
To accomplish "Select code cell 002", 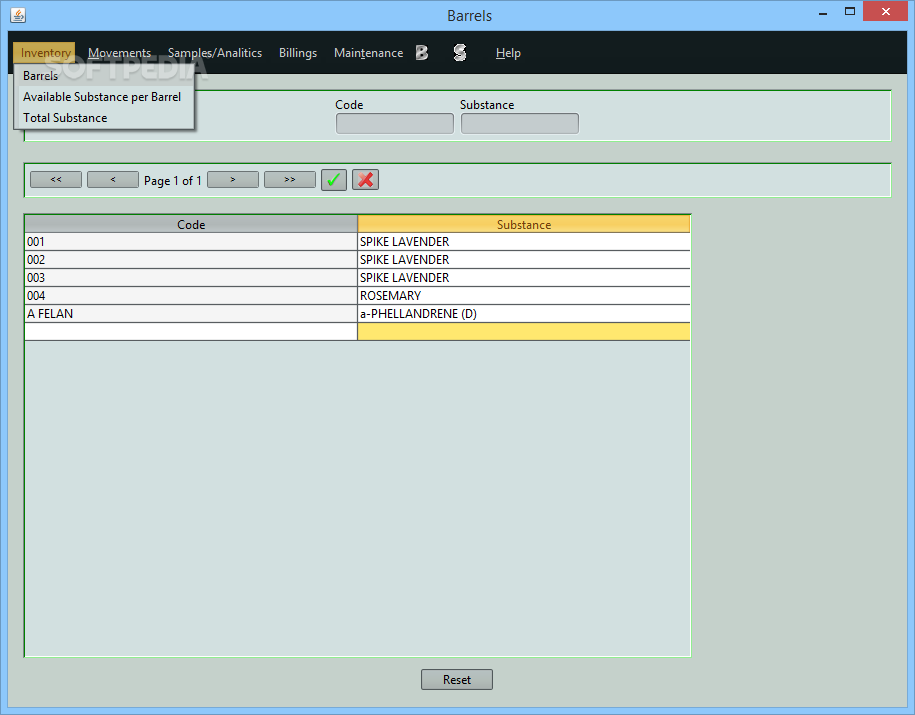I will click(x=191, y=260).
